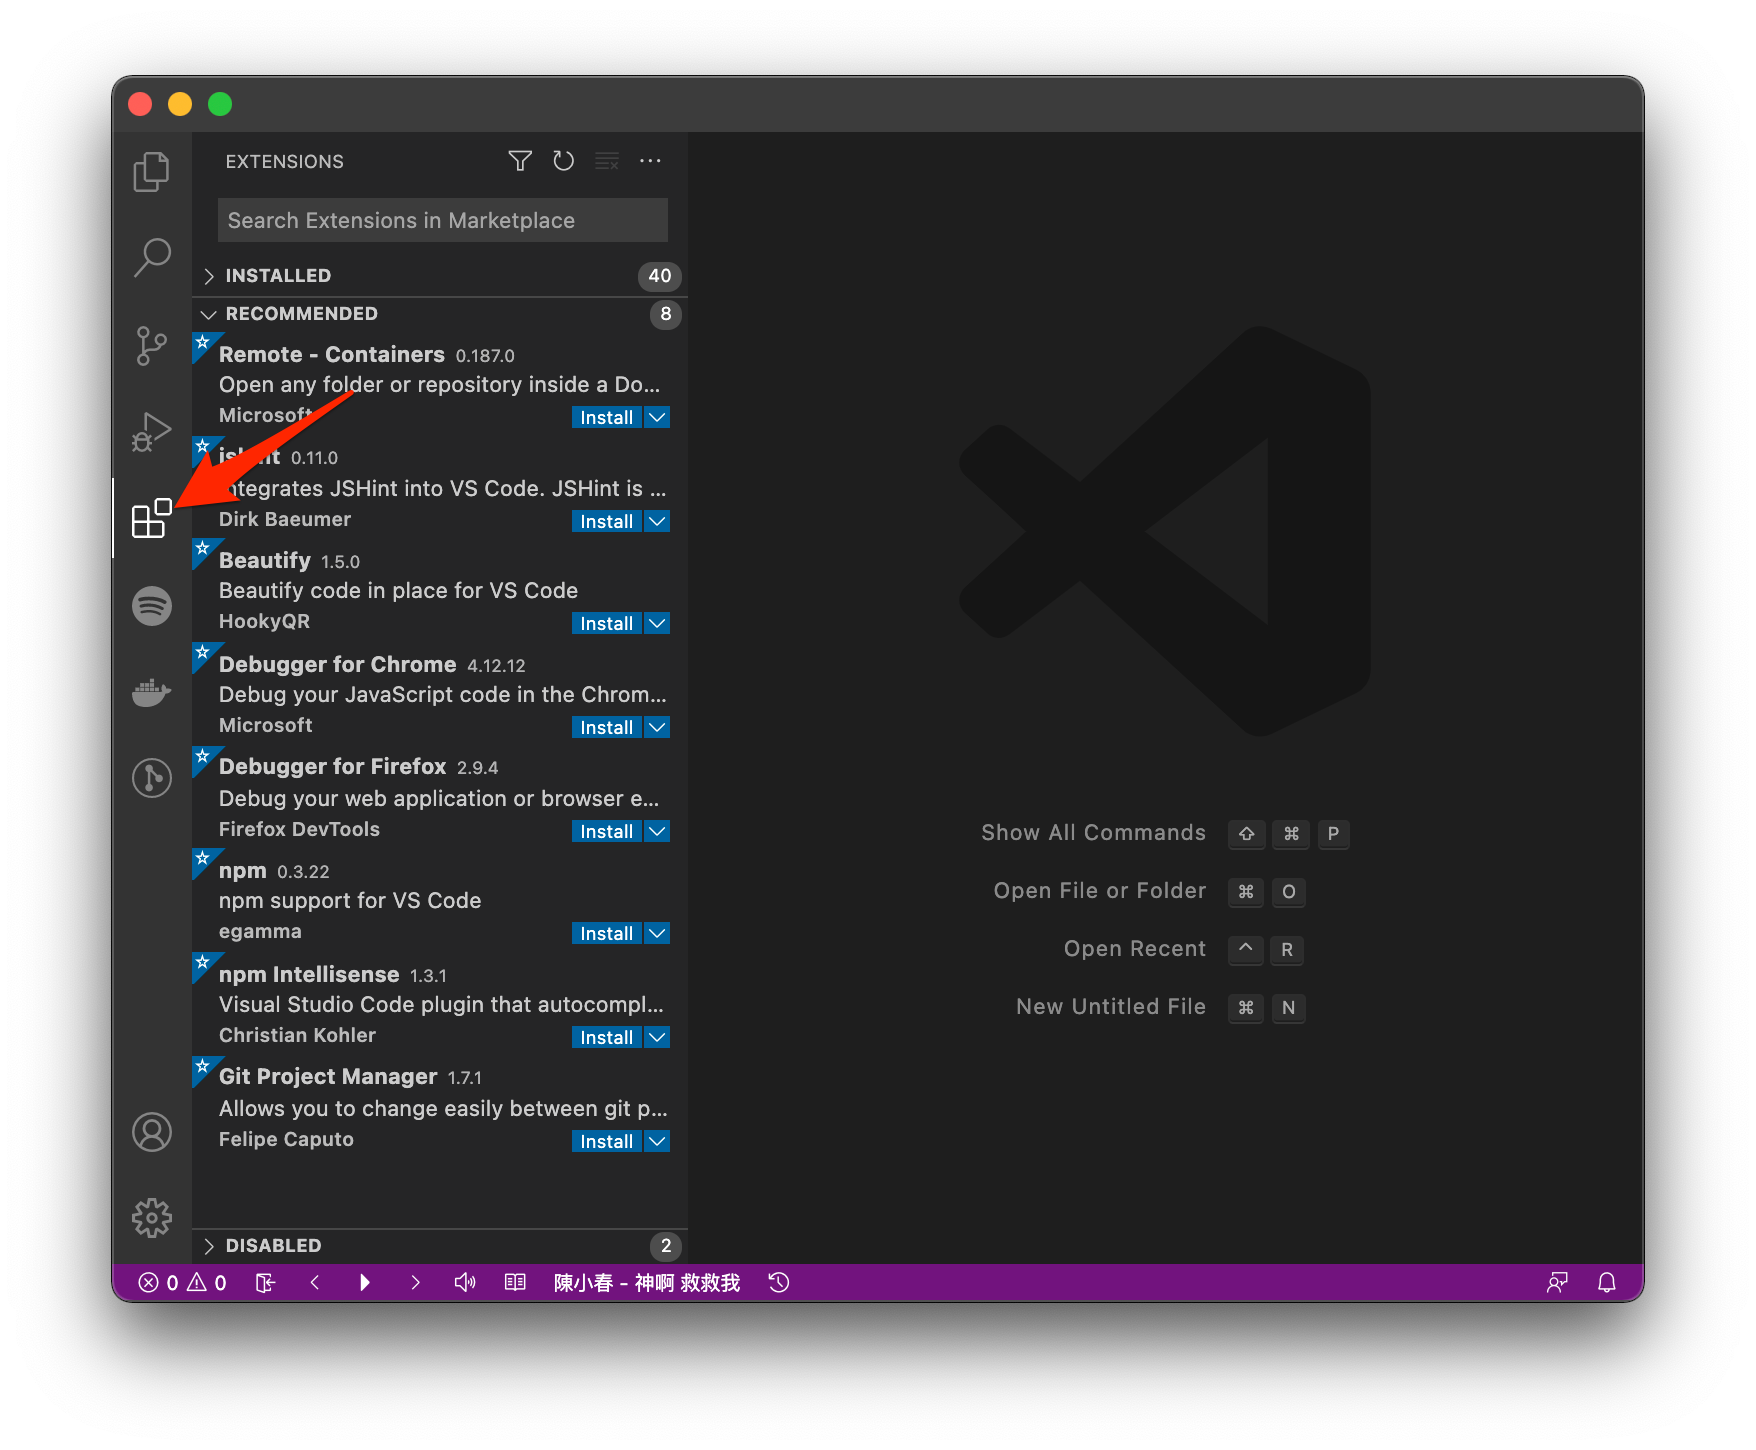This screenshot has height=1450, width=1756.
Task: Open Views and More Actions ellipsis
Action: (650, 161)
